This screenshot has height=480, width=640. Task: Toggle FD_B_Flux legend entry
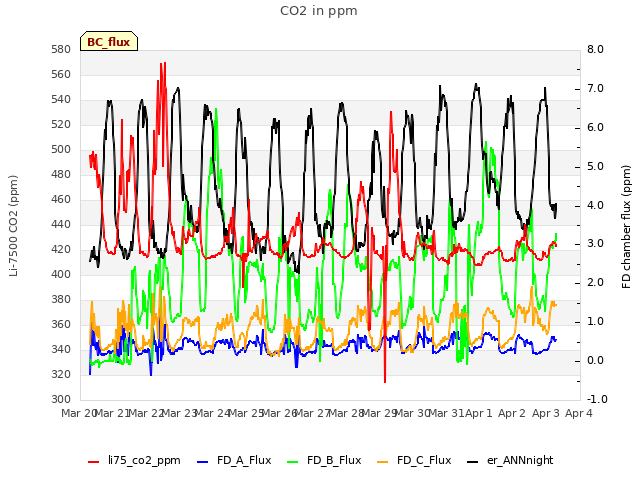point(324,460)
